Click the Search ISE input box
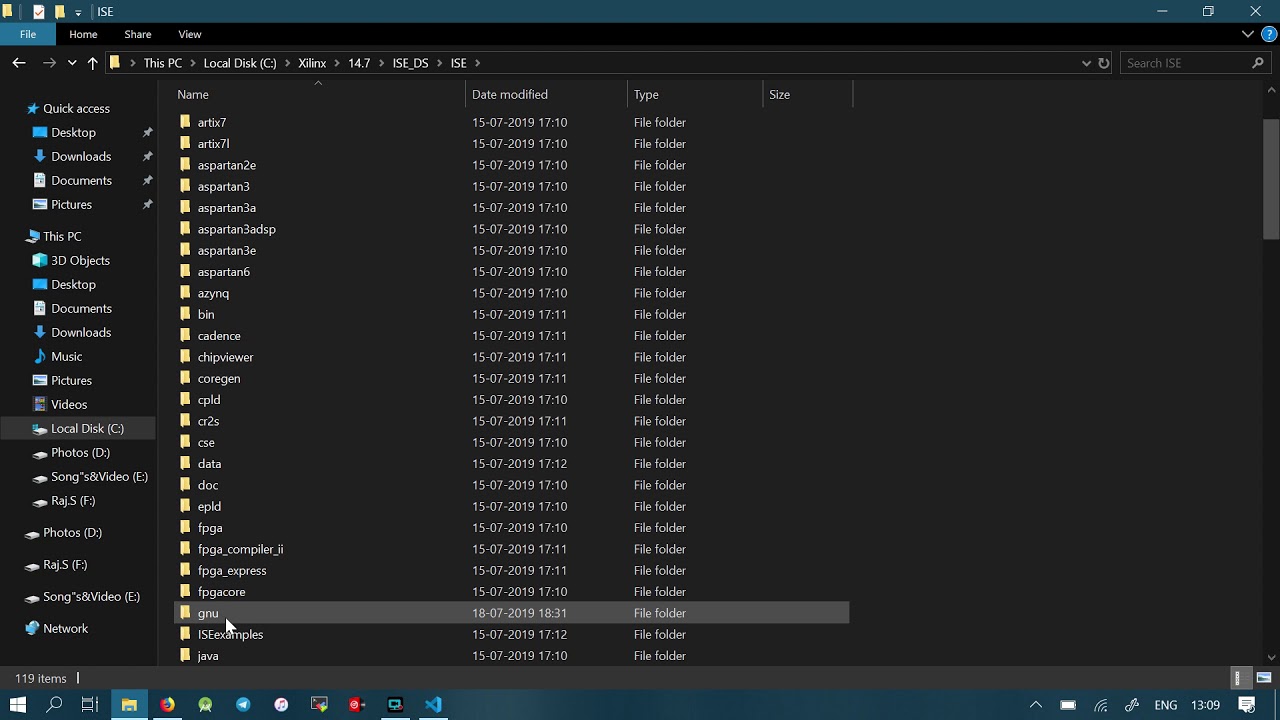 (1195, 63)
